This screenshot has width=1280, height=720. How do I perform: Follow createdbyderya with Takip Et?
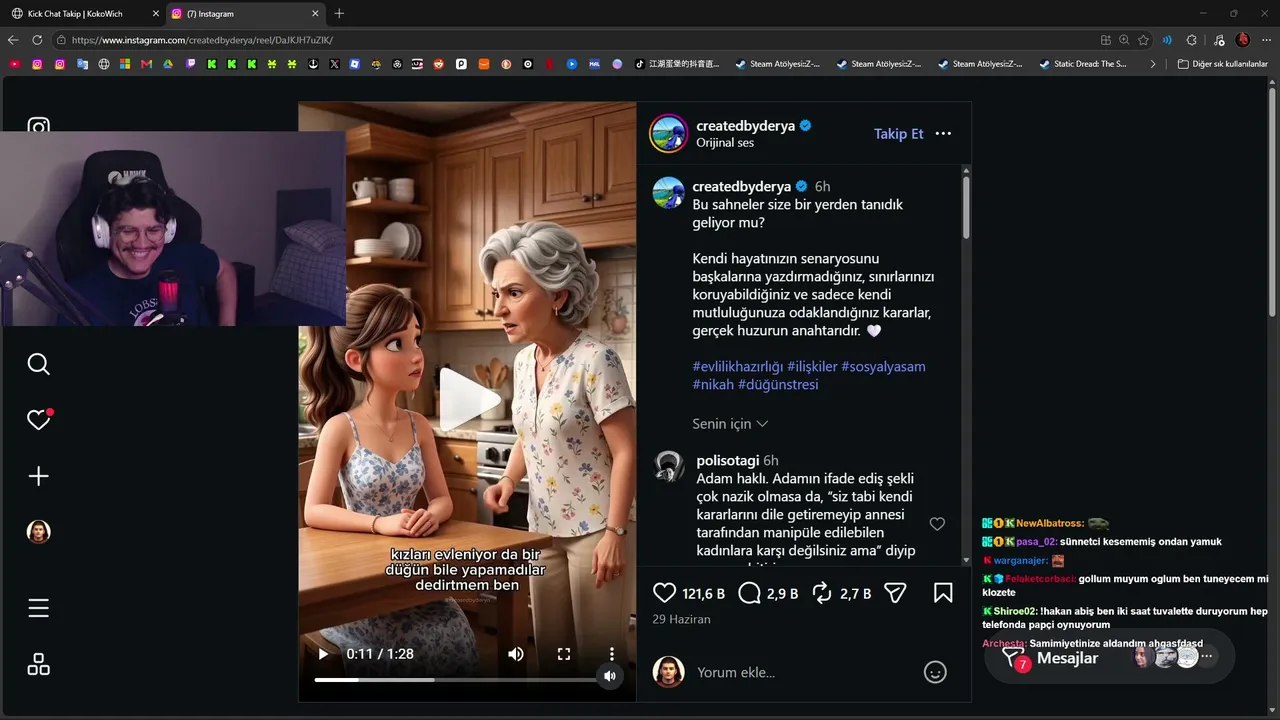click(899, 134)
